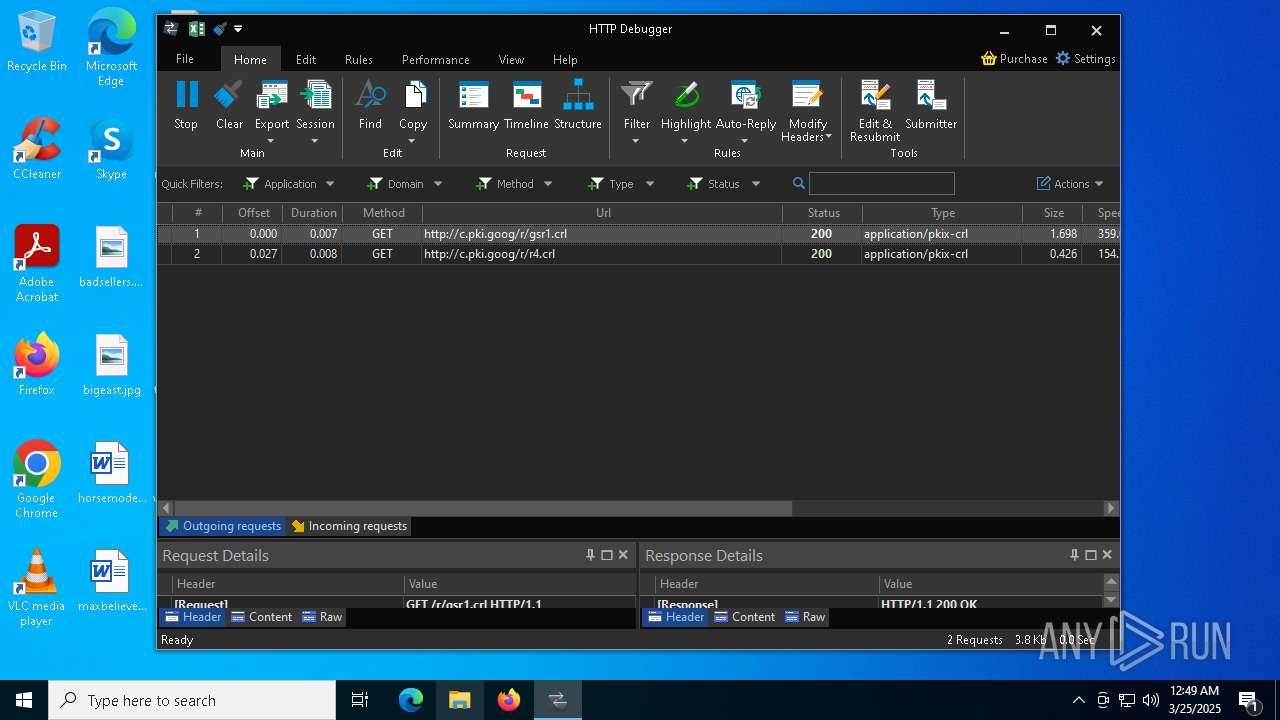This screenshot has width=1280, height=720.
Task: Show request Content tab
Action: coord(262,617)
